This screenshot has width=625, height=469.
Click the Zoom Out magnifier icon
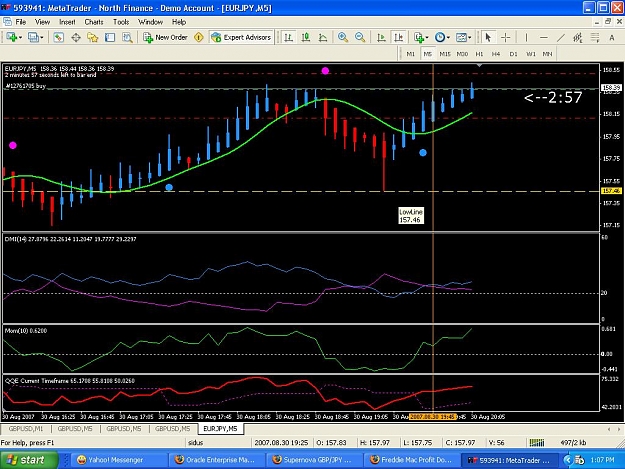pyautogui.click(x=360, y=37)
